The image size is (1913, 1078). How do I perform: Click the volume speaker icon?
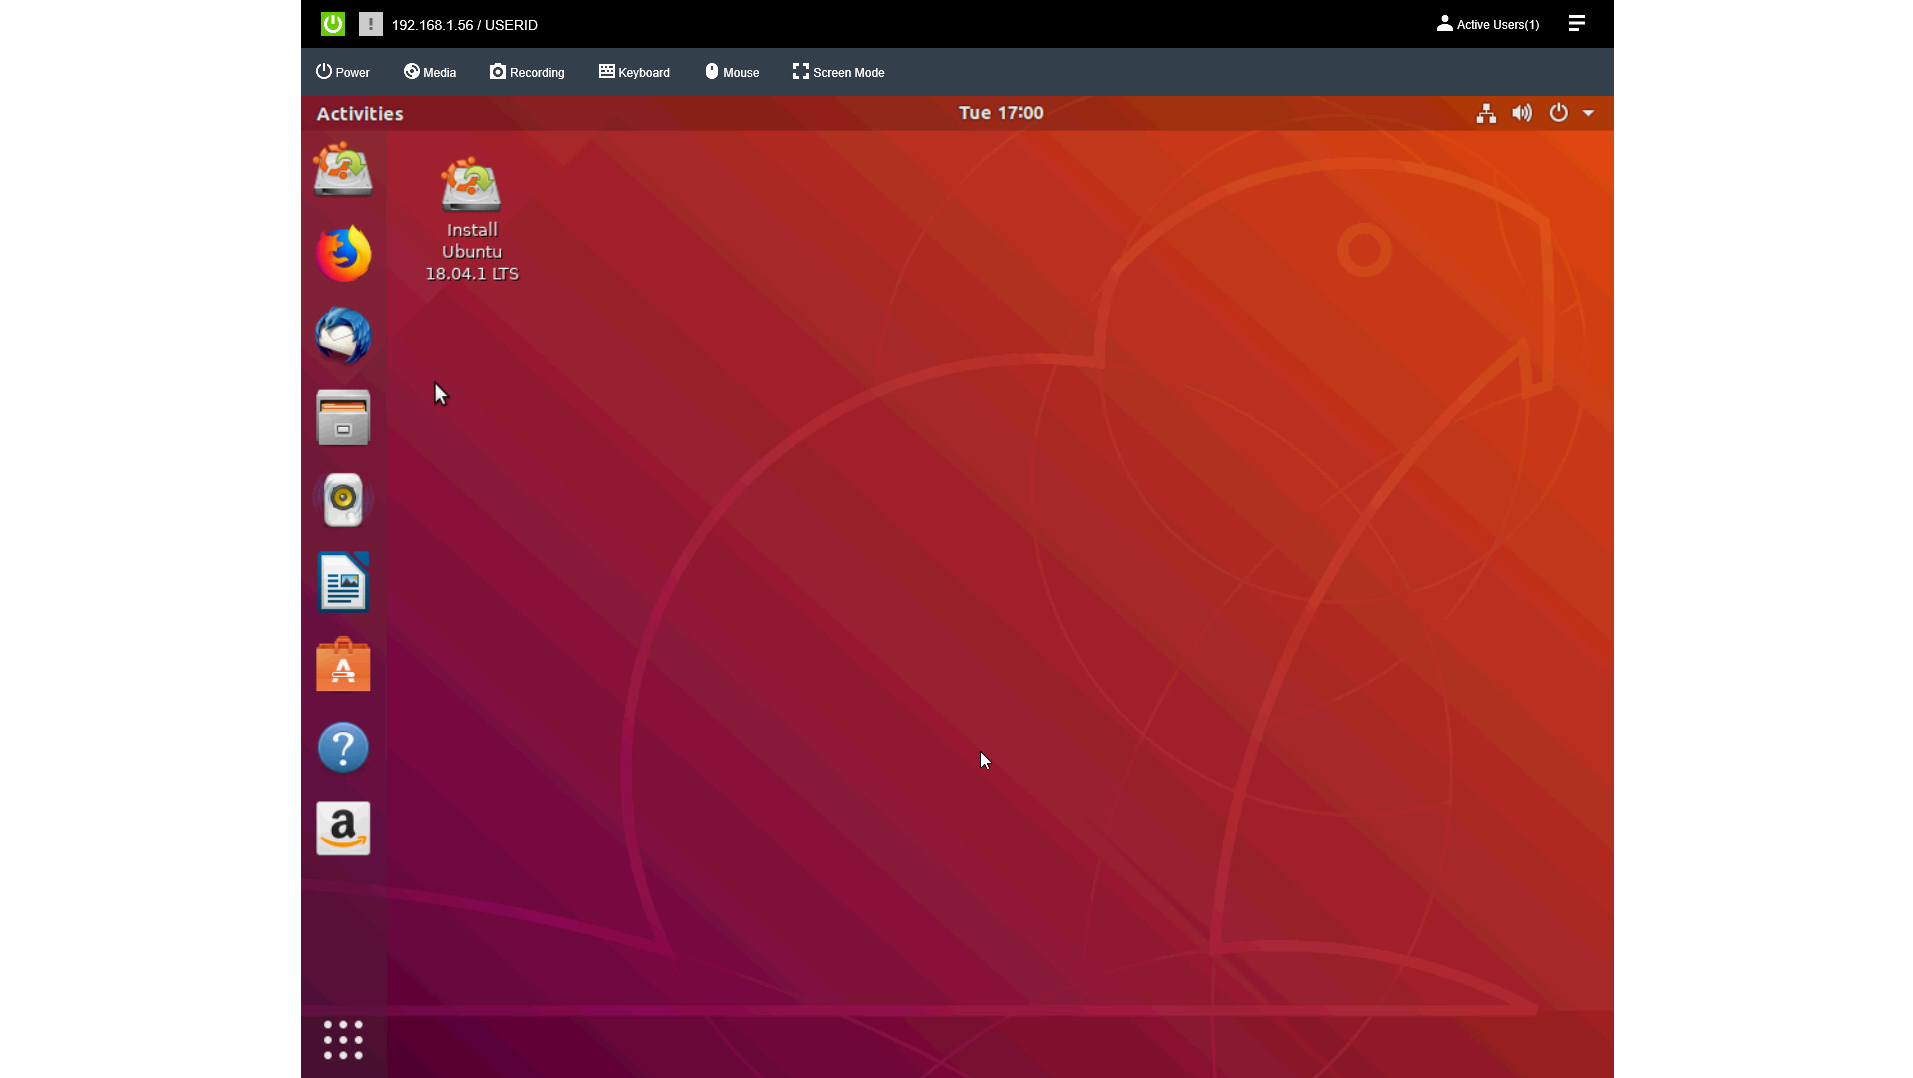[x=1522, y=113]
